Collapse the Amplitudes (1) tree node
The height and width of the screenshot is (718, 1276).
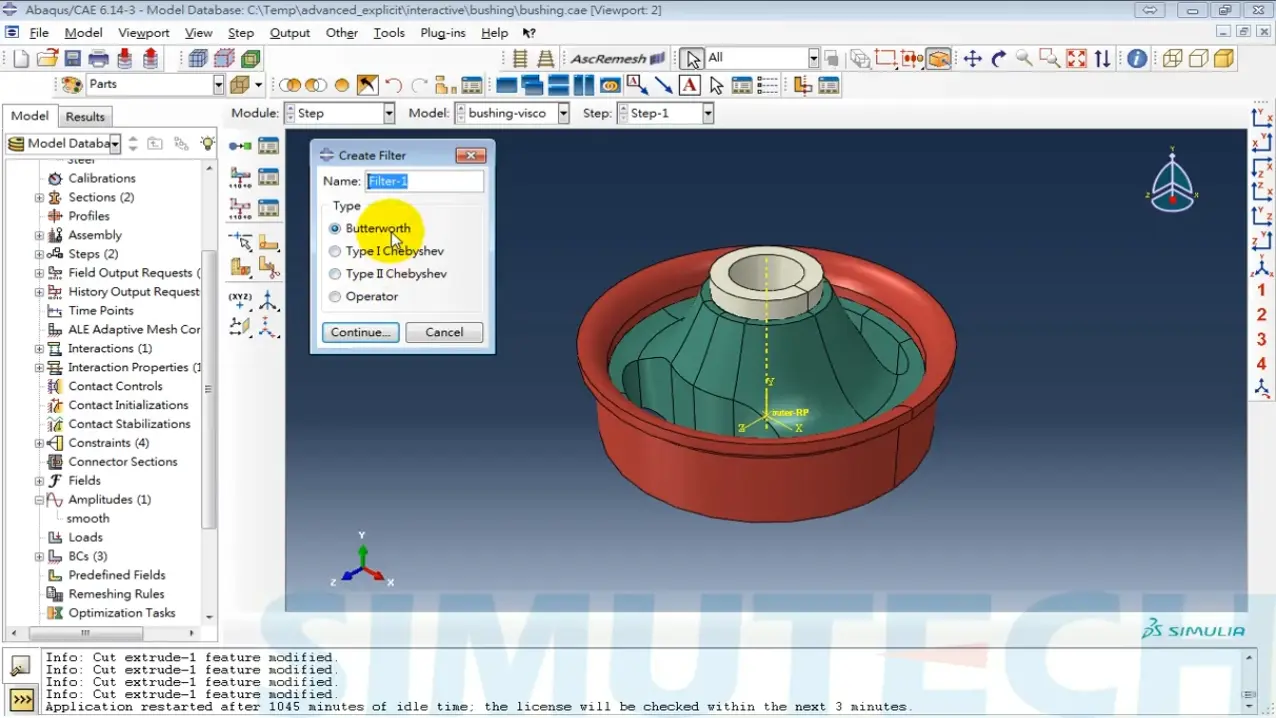[x=39, y=500]
